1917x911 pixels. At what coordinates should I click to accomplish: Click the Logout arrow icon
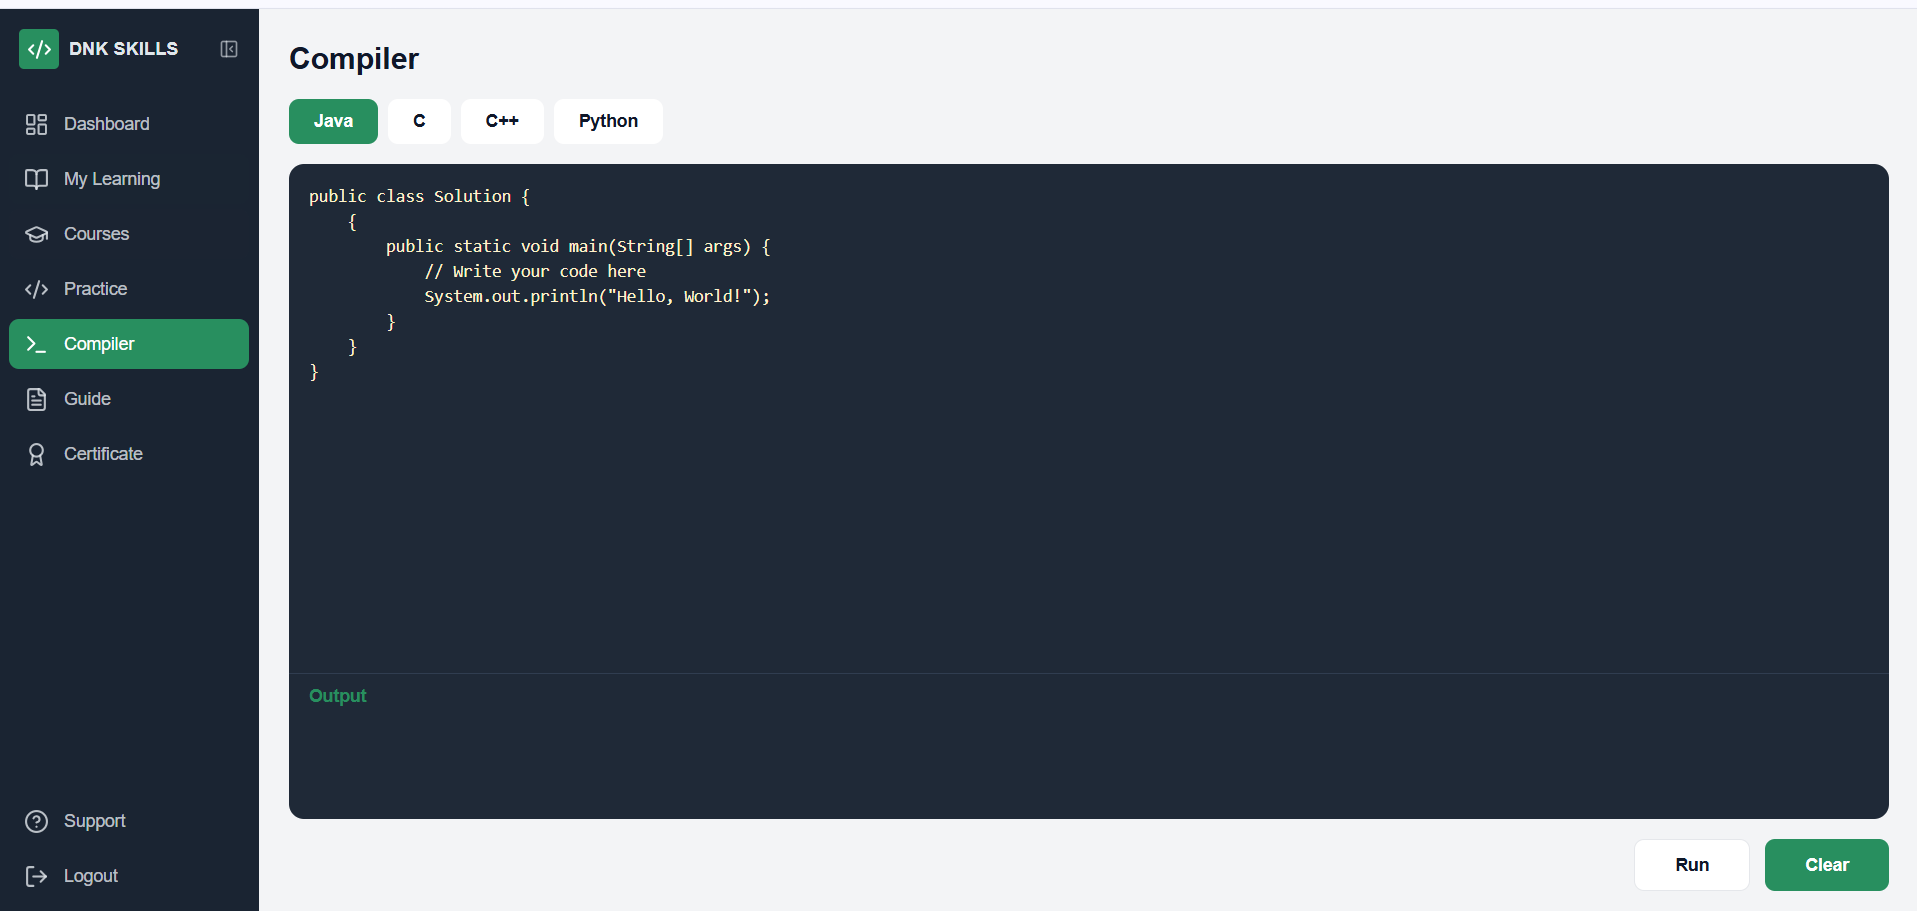tap(37, 876)
